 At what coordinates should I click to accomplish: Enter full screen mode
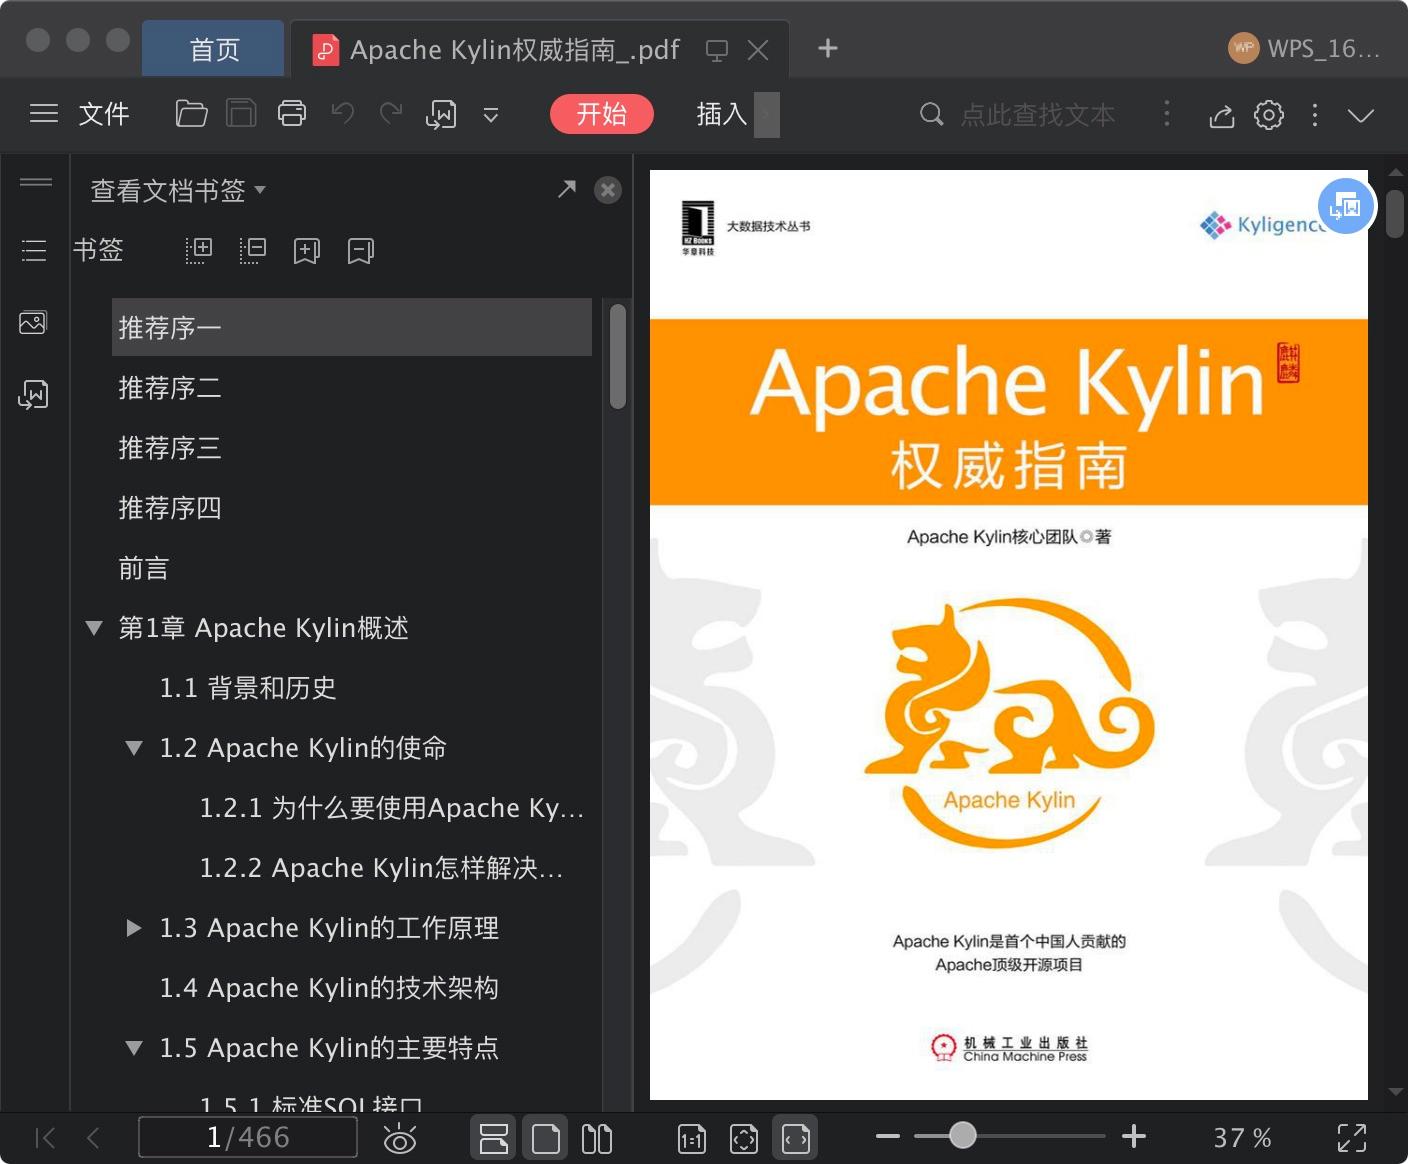(x=1352, y=1138)
